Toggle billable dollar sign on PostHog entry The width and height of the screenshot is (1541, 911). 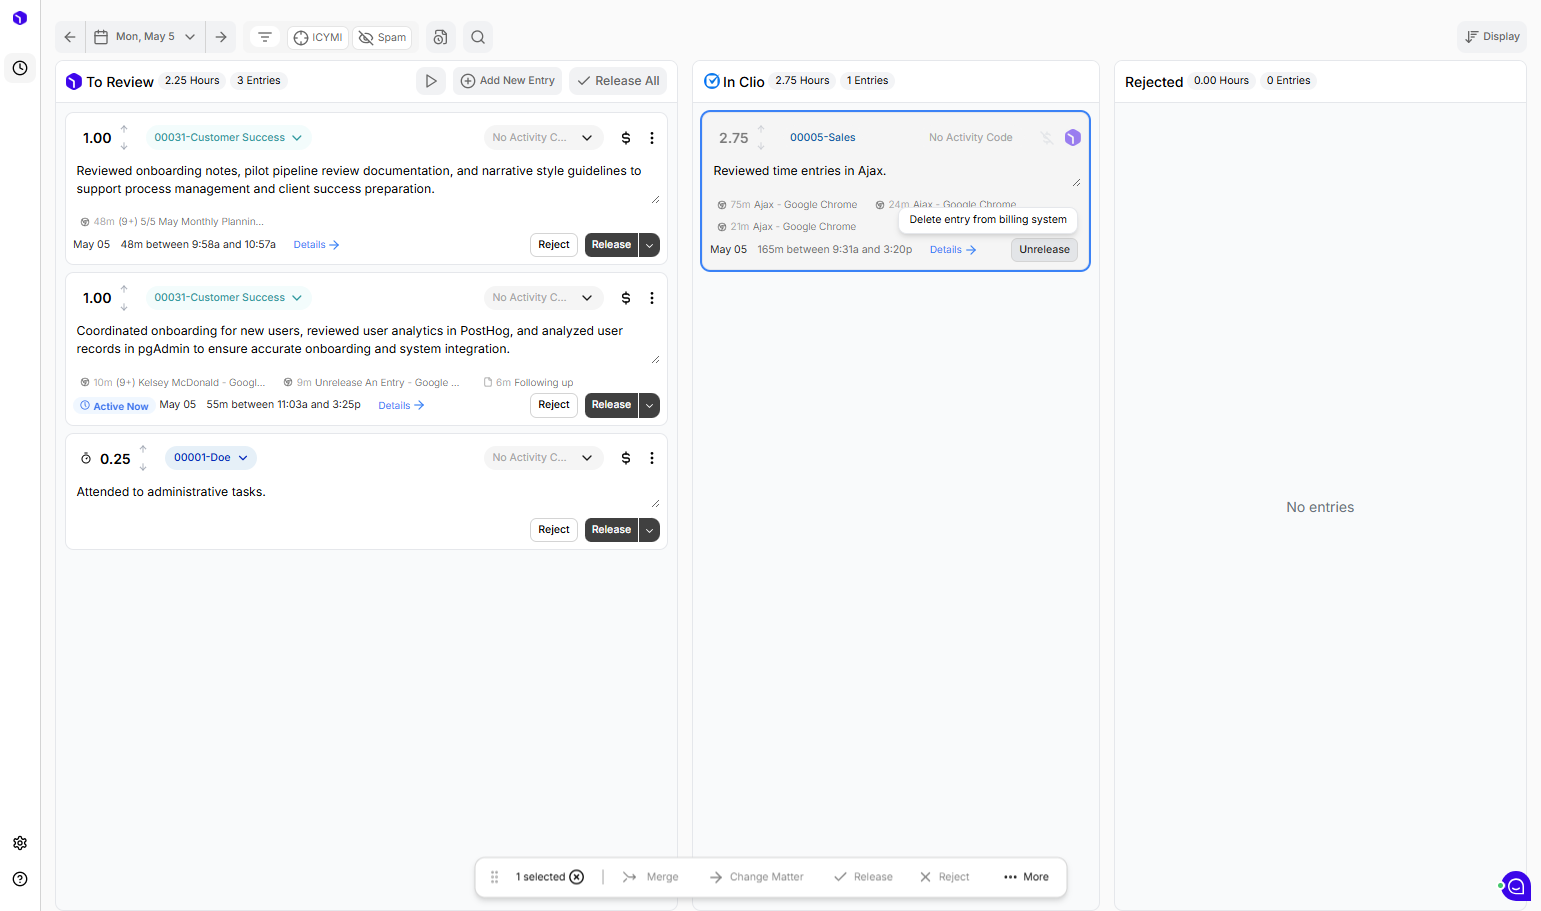coord(626,298)
